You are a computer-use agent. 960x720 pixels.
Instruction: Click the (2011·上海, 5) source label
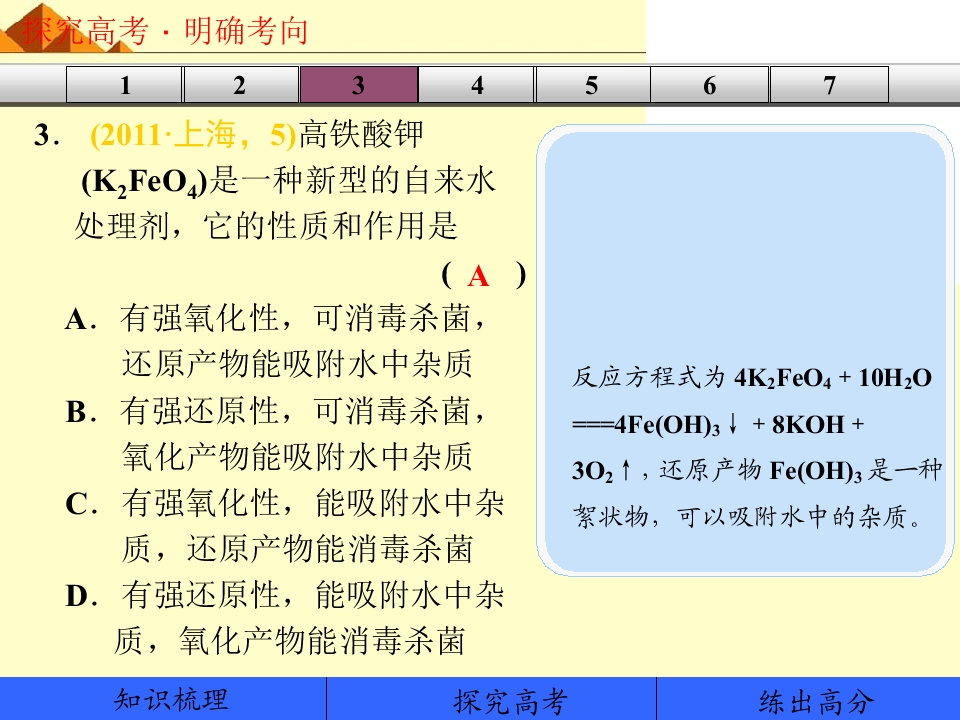(x=193, y=135)
